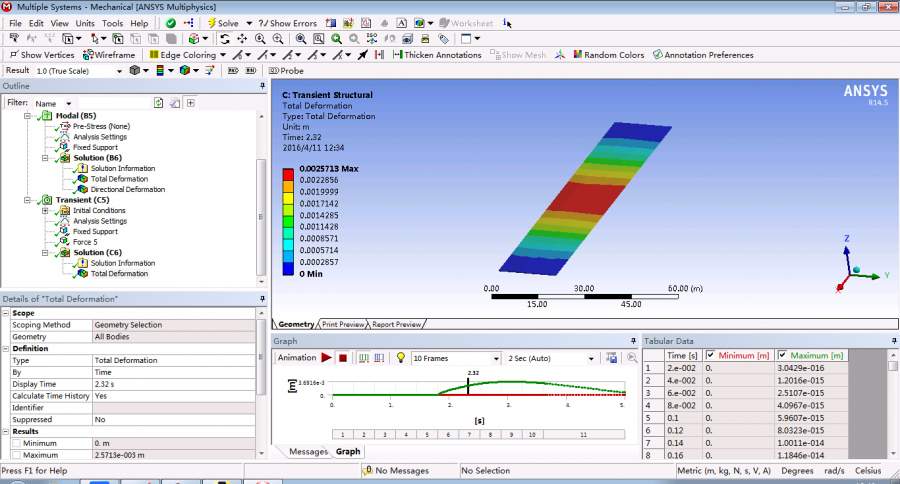Screen dimensions: 900x484
Task: Switch to the Report Preview tab
Action: [x=396, y=324]
